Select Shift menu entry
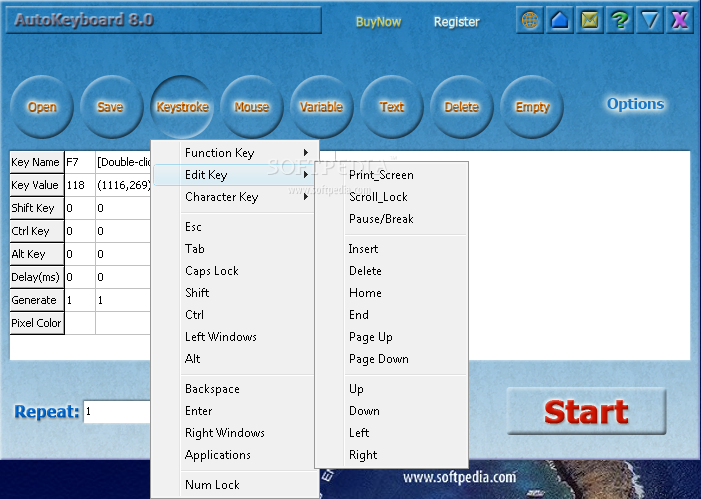 pyautogui.click(x=235, y=293)
